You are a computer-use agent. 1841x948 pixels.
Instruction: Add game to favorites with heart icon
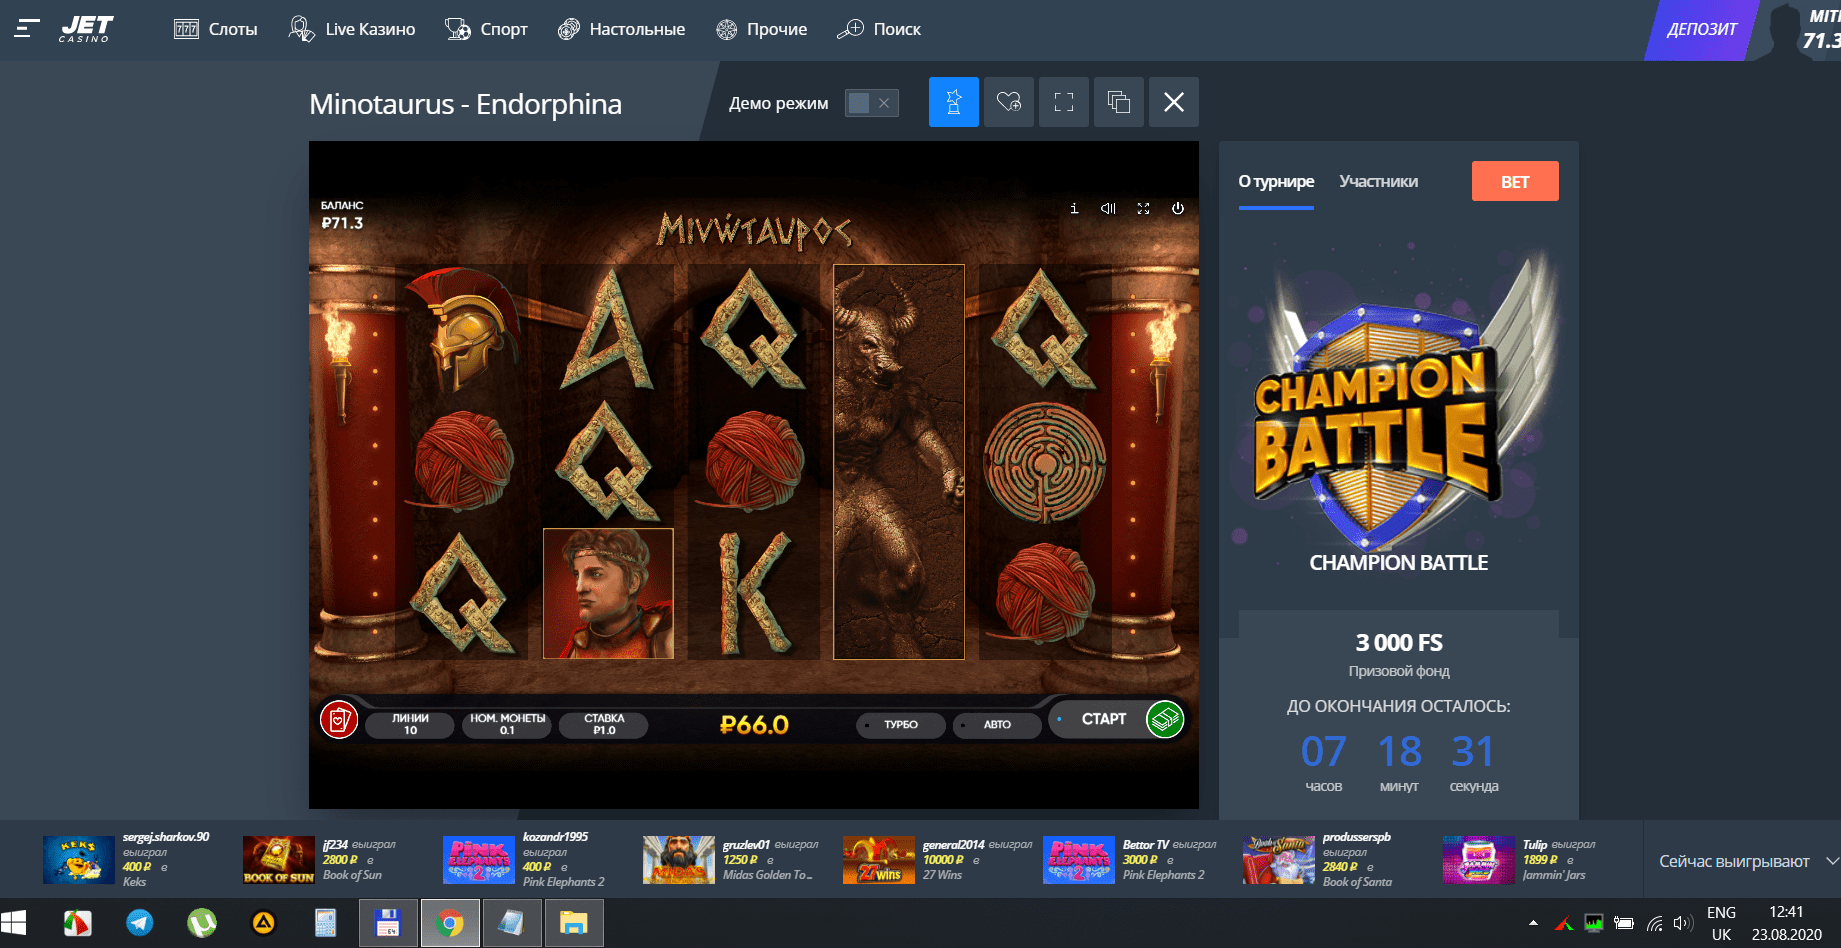click(x=1008, y=102)
